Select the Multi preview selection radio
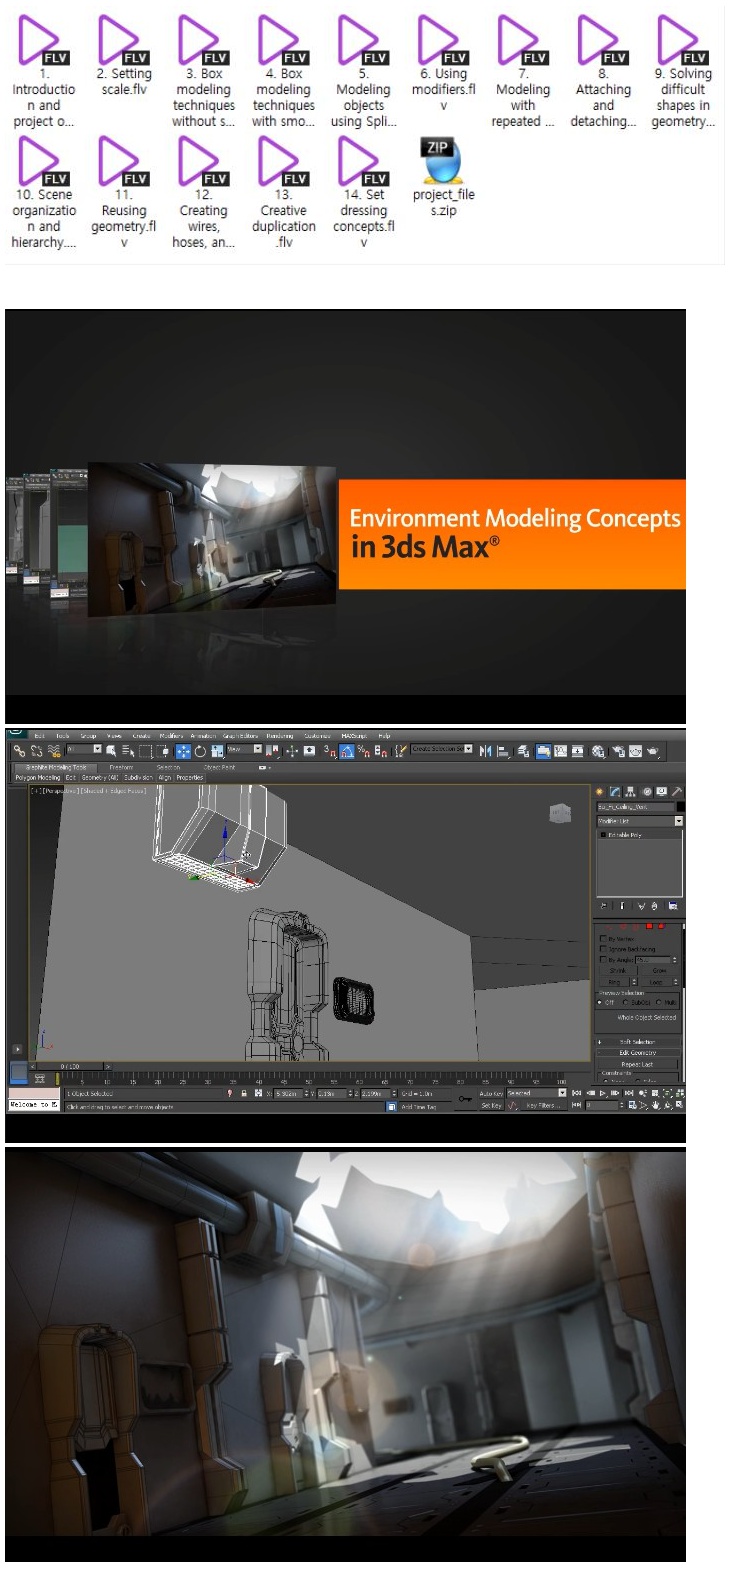Viewport: 735px width, 1581px height. pyautogui.click(x=659, y=1002)
